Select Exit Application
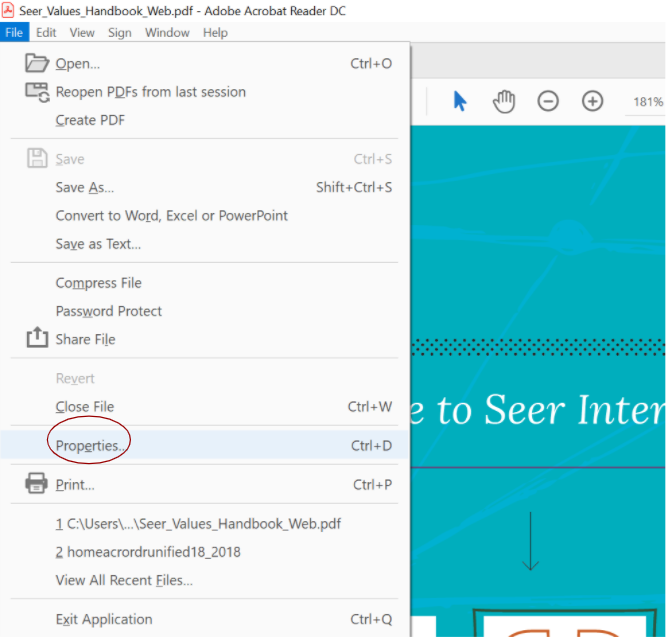Viewport: 670px width, 637px height. coord(104,619)
